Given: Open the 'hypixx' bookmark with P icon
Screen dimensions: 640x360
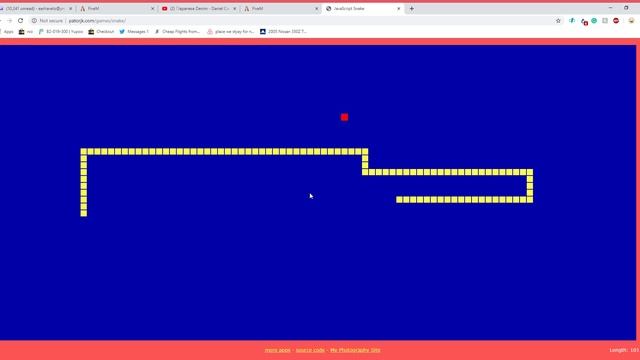Looking at the screenshot, I should 60,31.
